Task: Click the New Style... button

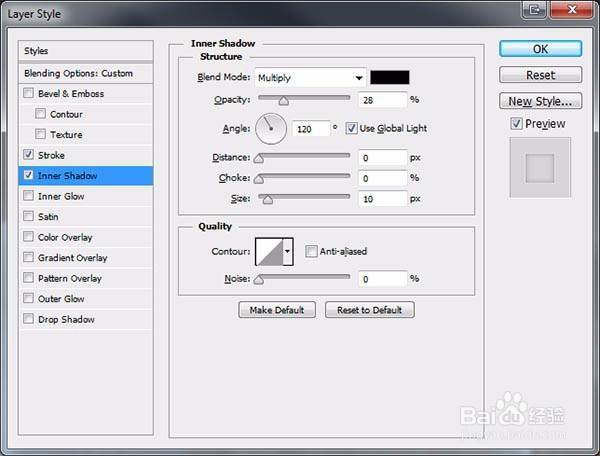Action: click(541, 101)
